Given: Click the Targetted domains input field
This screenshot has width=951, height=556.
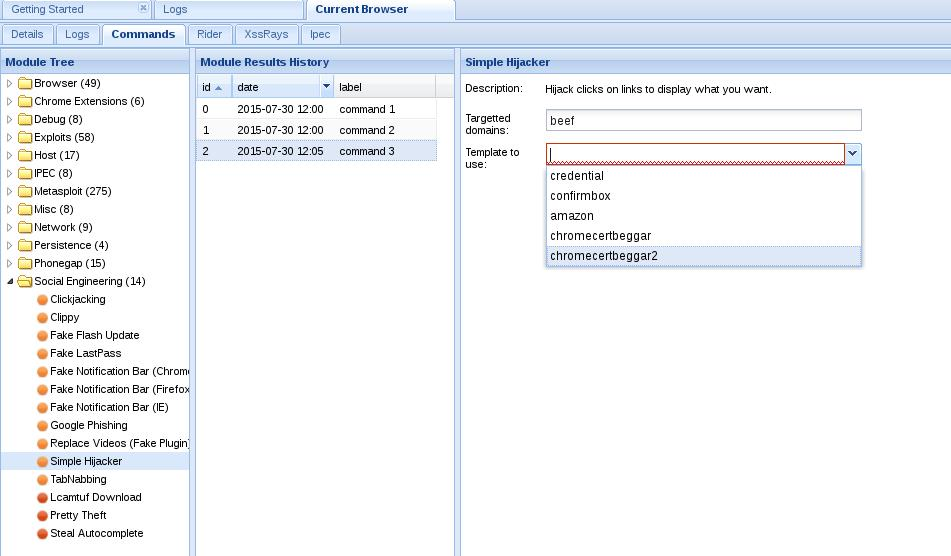Looking at the screenshot, I should 704,120.
